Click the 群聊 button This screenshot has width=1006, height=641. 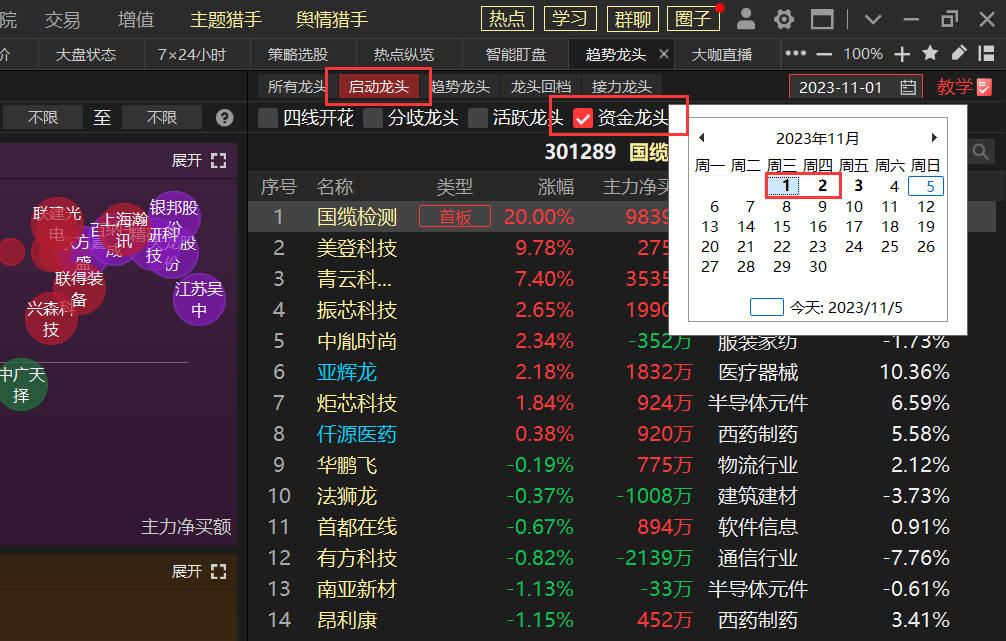point(633,19)
